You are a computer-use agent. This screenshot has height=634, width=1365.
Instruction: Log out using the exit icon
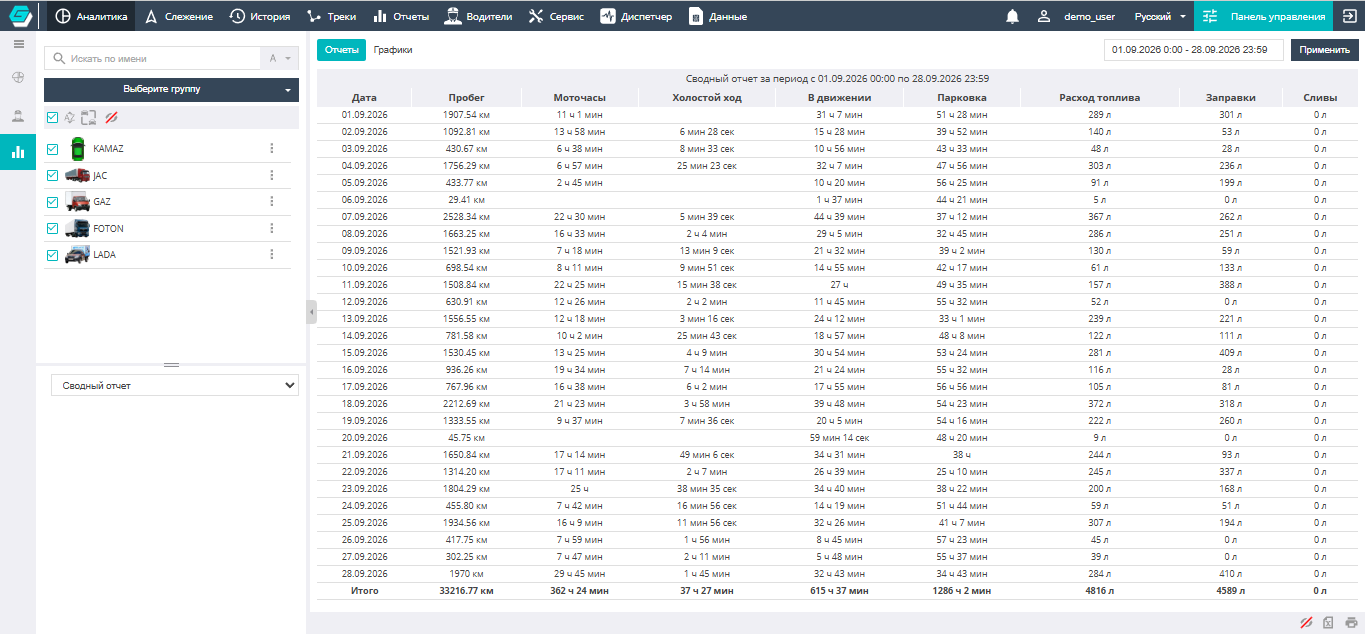(1349, 16)
